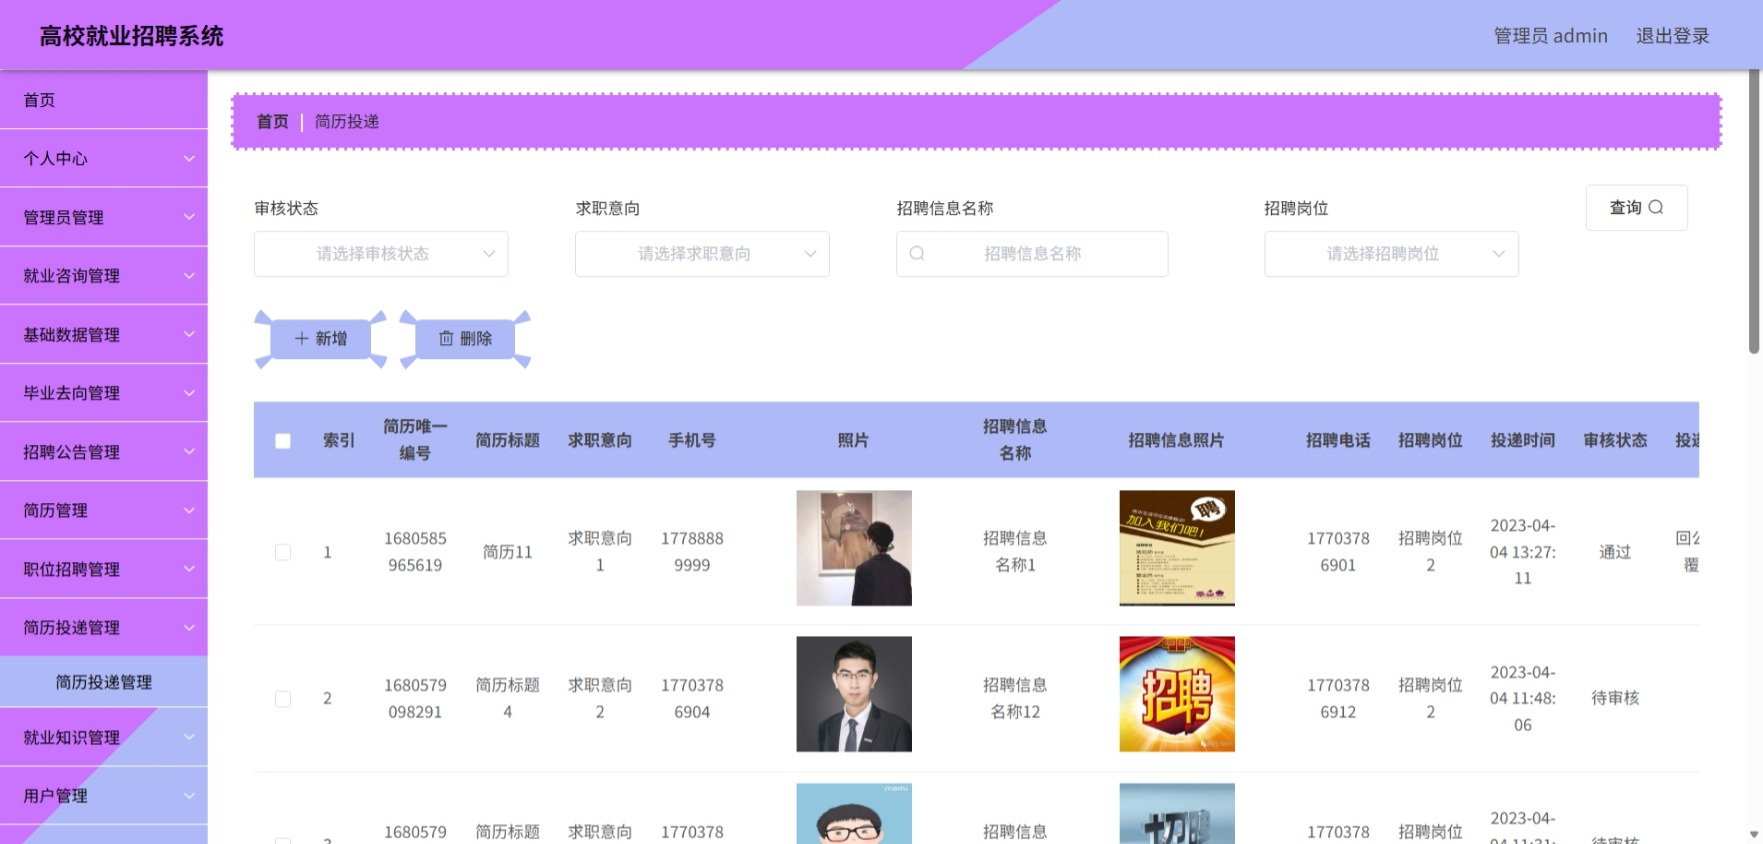
Task: Go to 首页 in the sidebar
Action: 104,100
